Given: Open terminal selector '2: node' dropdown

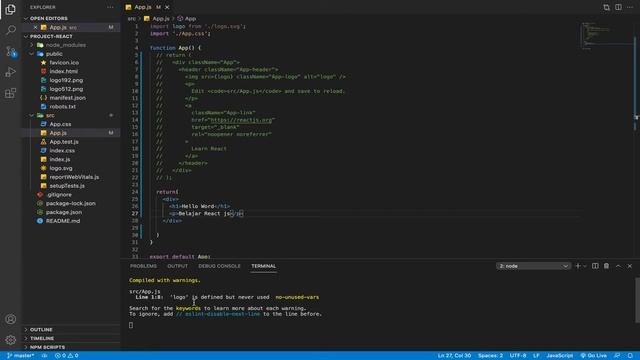Looking at the screenshot, I should click(533, 266).
